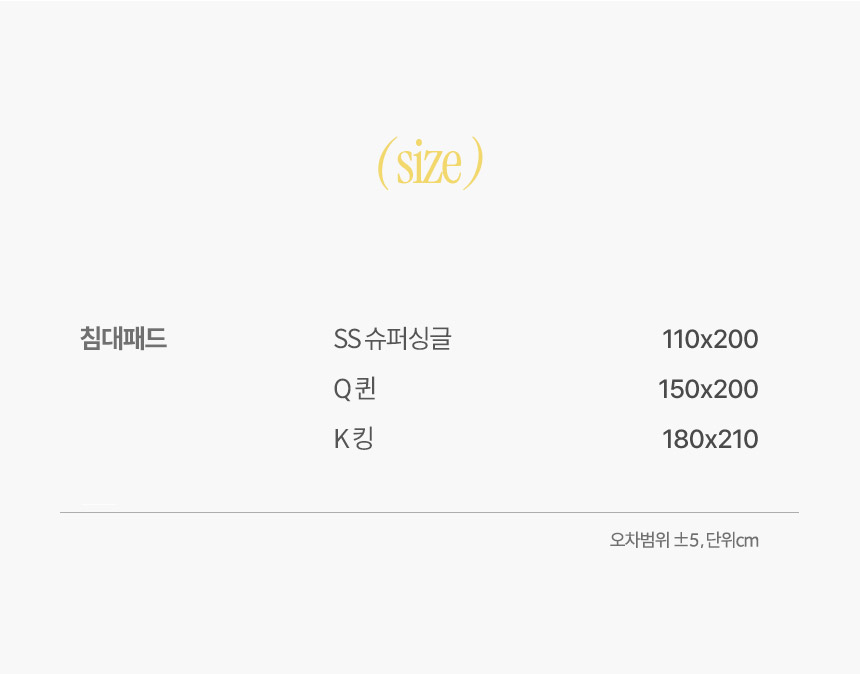Select the 슈퍼싱글 size name
This screenshot has width=860, height=674.
coord(408,338)
